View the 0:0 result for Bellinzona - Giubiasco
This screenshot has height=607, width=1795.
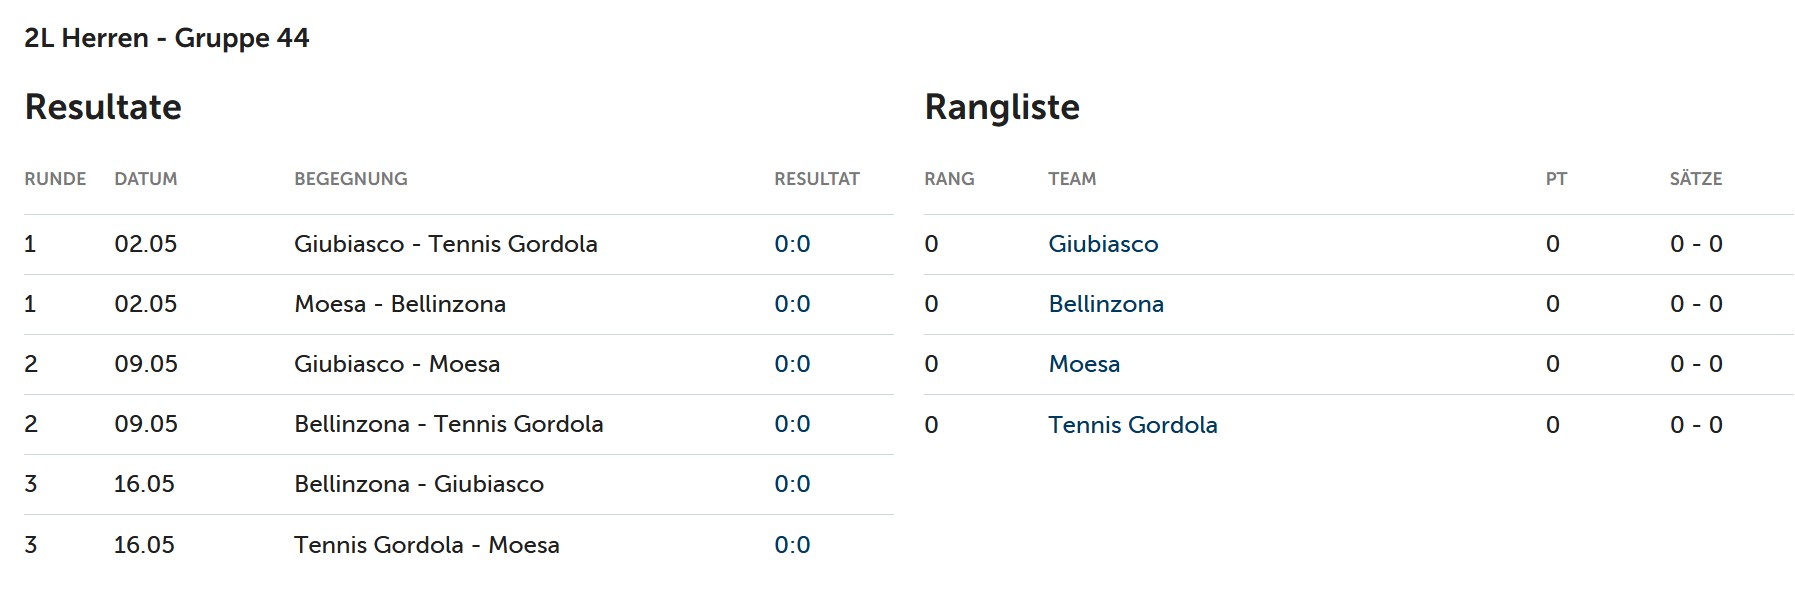coord(792,484)
